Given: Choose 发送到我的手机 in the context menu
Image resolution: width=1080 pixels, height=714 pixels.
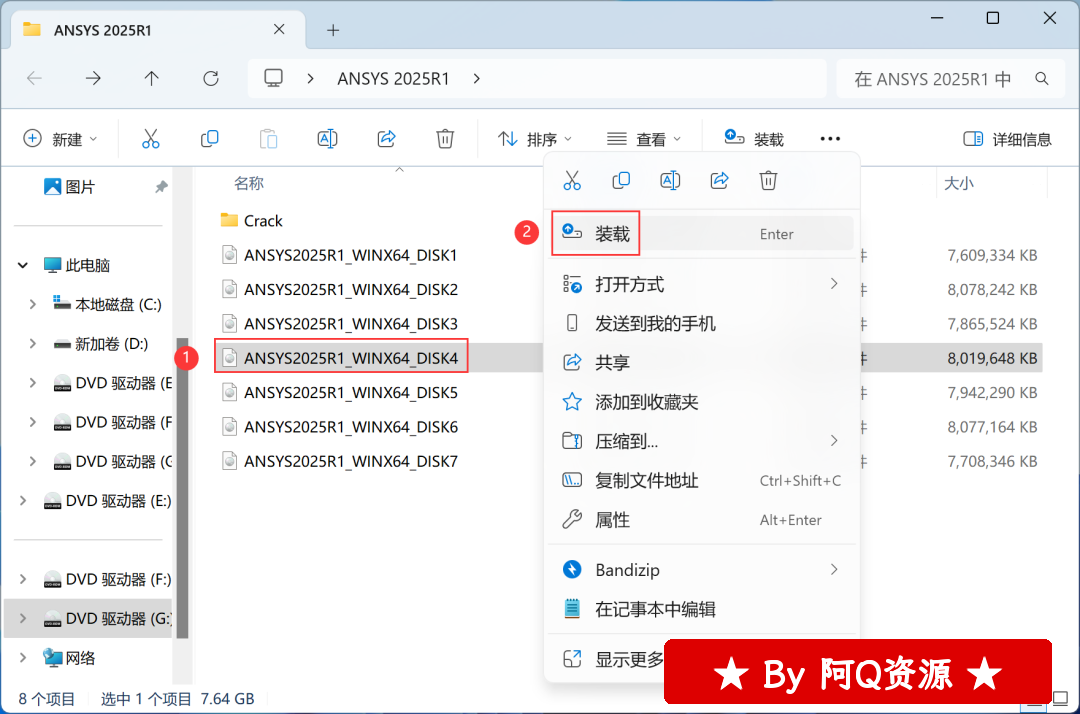Looking at the screenshot, I should [703, 323].
